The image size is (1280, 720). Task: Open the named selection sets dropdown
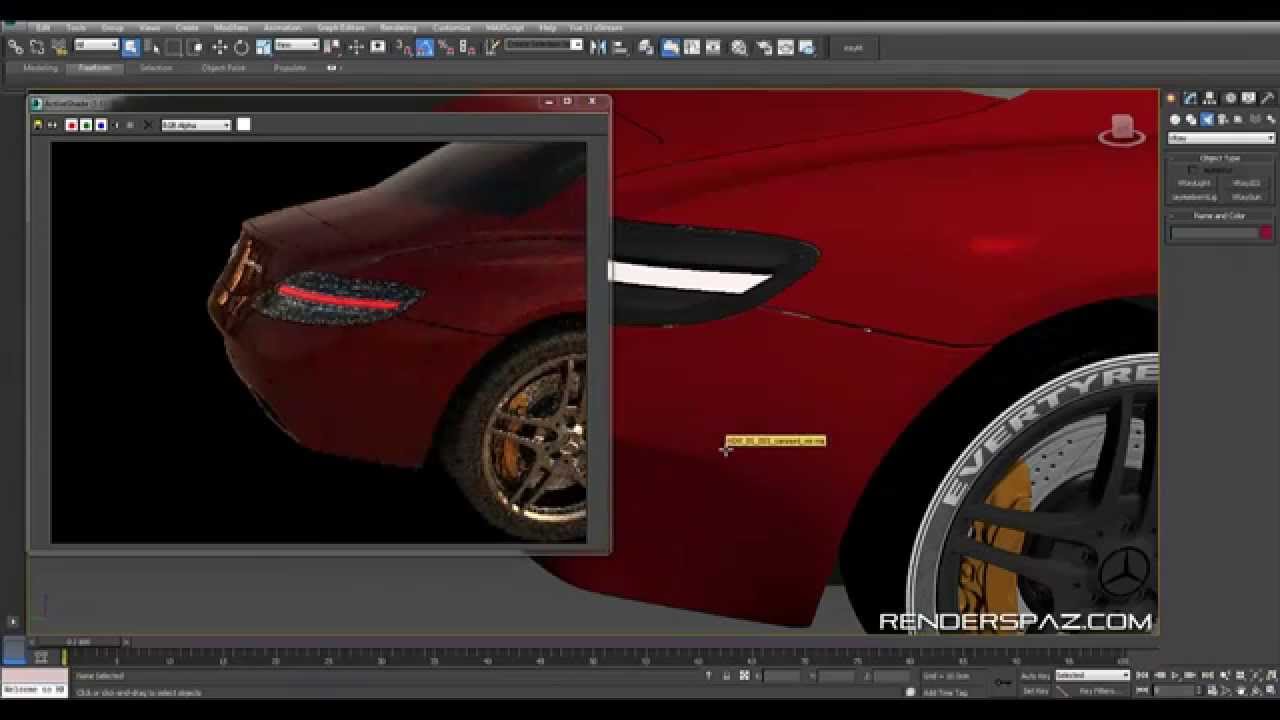coord(544,45)
